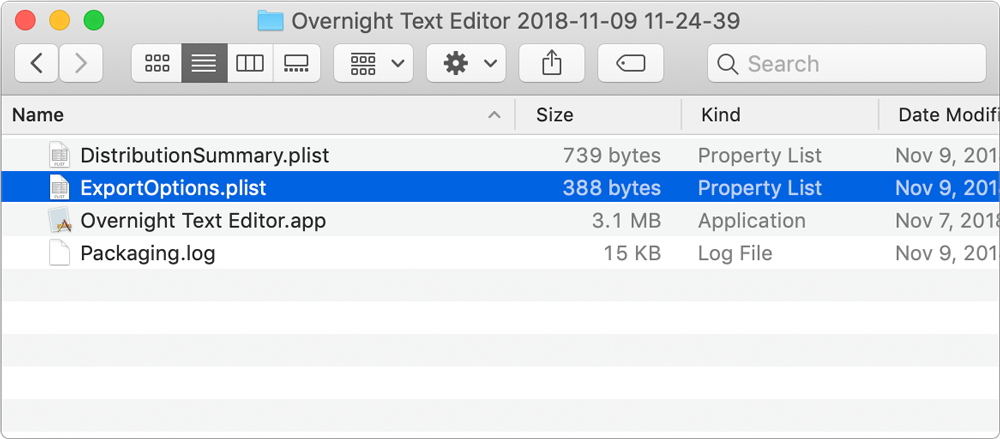Image resolution: width=1000 pixels, height=439 pixels.
Task: Click the window title text
Action: tap(515, 21)
